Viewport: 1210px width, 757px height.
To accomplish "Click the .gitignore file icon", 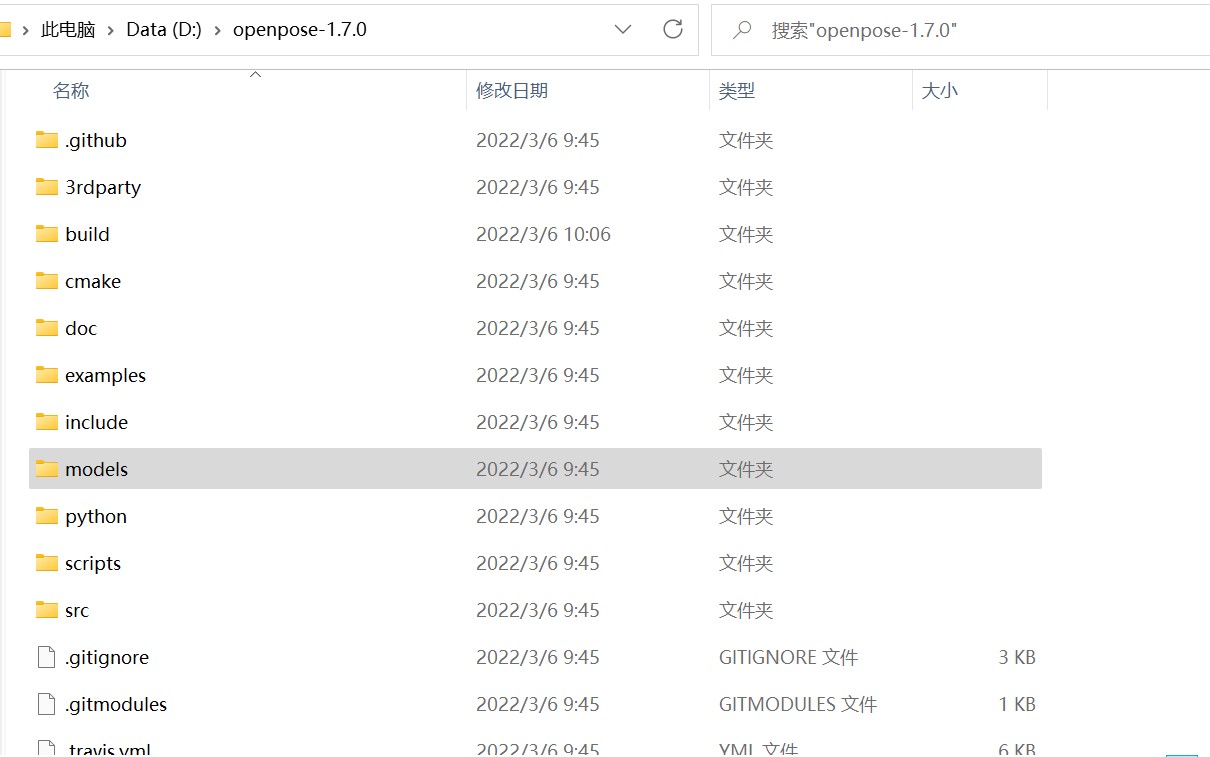I will coord(44,657).
